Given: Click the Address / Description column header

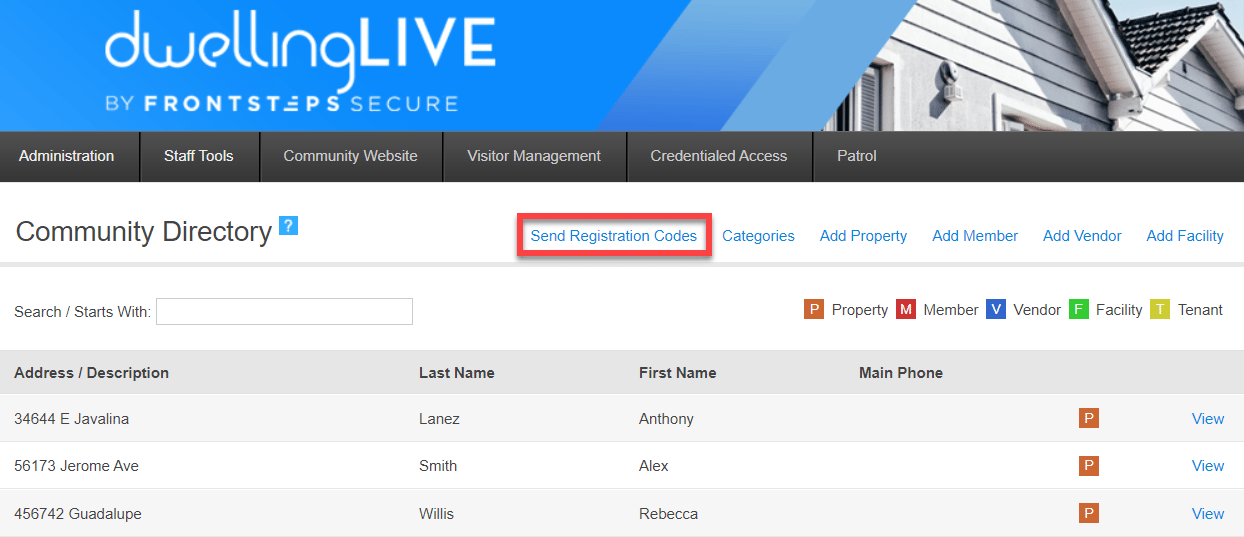Looking at the screenshot, I should [x=91, y=373].
